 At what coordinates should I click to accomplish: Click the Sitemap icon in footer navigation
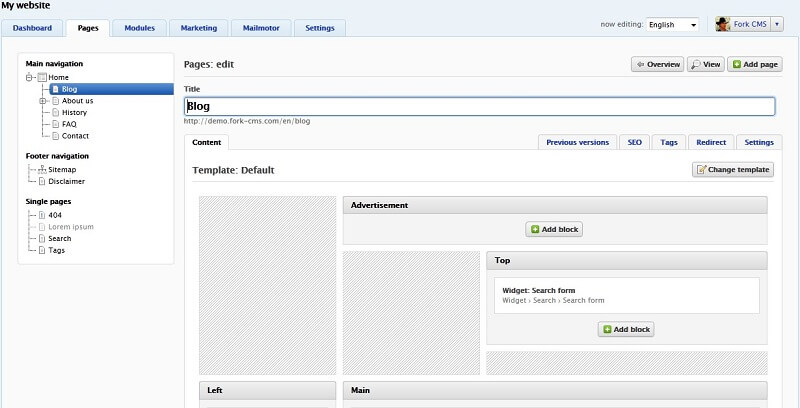[42, 170]
